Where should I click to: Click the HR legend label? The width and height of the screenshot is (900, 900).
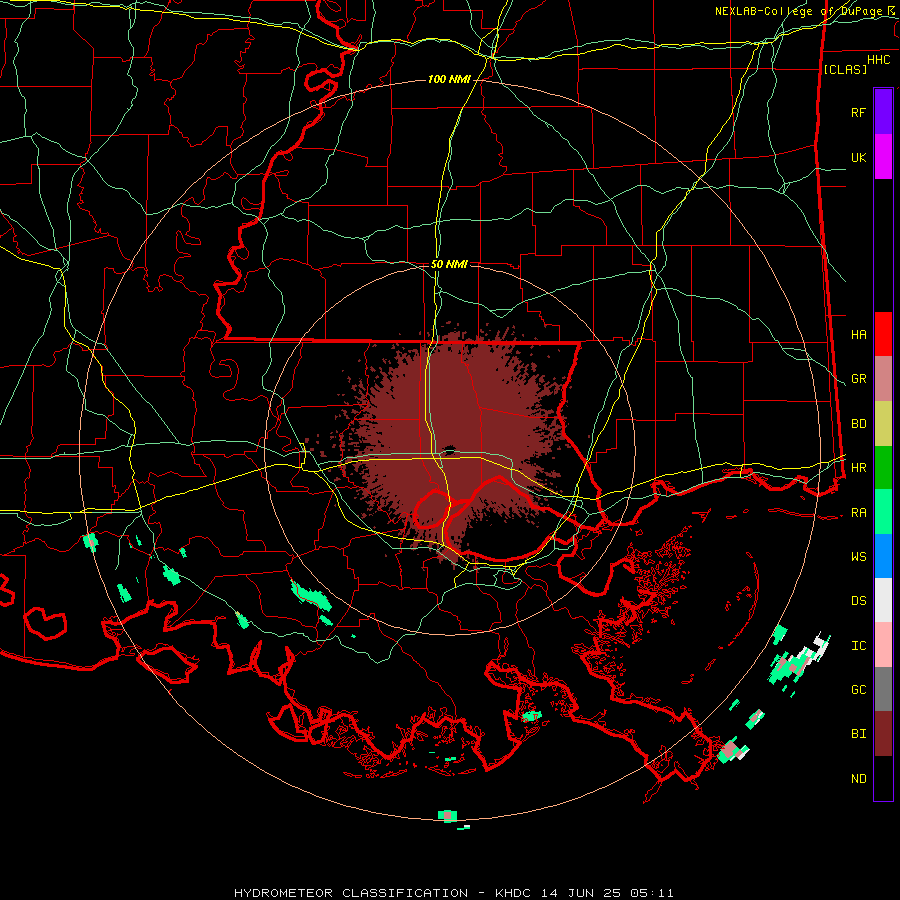858,468
